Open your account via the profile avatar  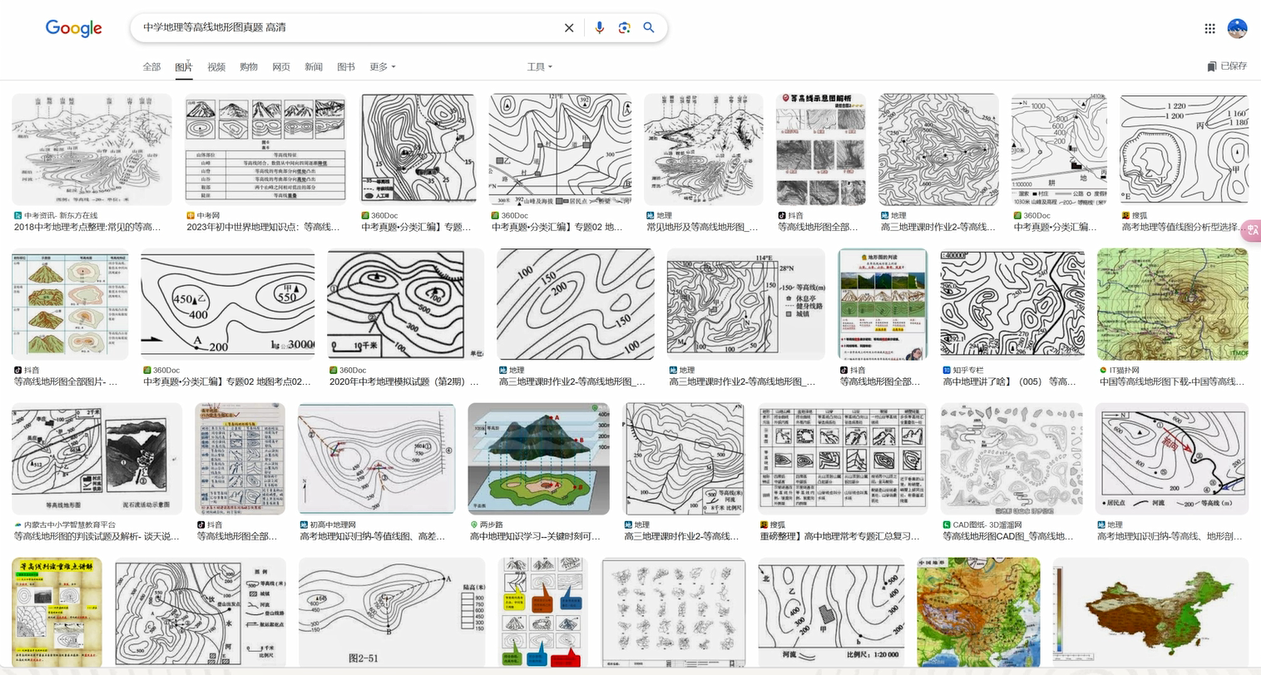coord(1238,28)
